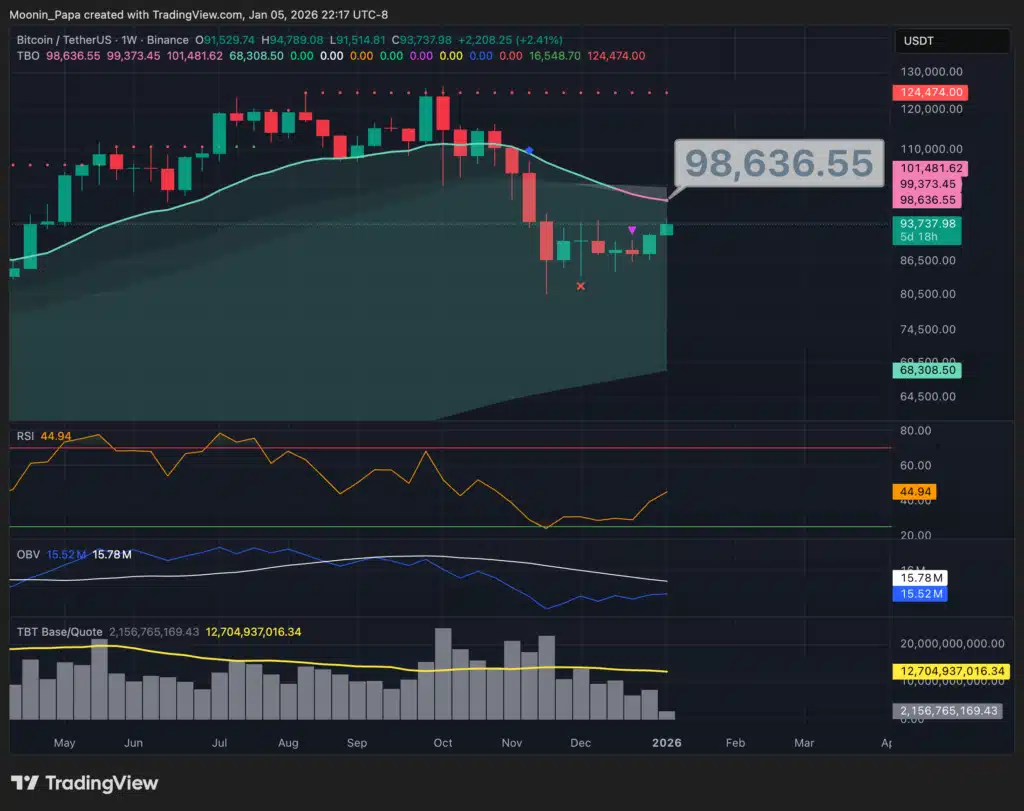
Task: Click the blue 15.52M OBV axis label
Action: click(x=918, y=594)
